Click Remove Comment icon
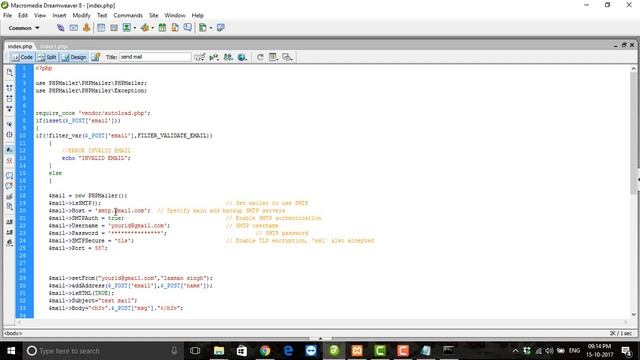Screen dimensions: 640x360 [x=9, y=186]
